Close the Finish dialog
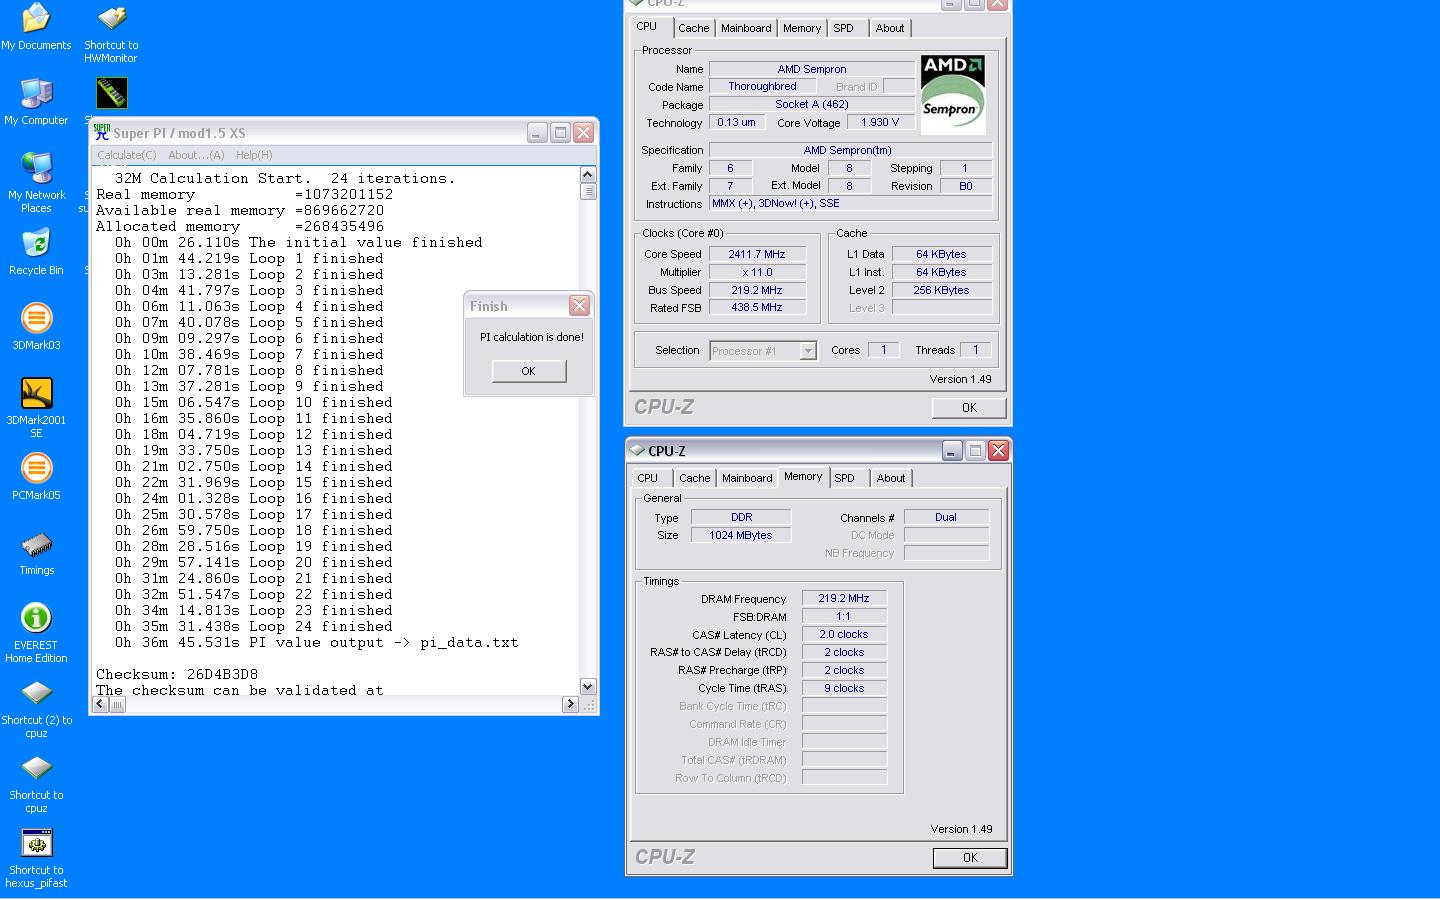 (579, 306)
